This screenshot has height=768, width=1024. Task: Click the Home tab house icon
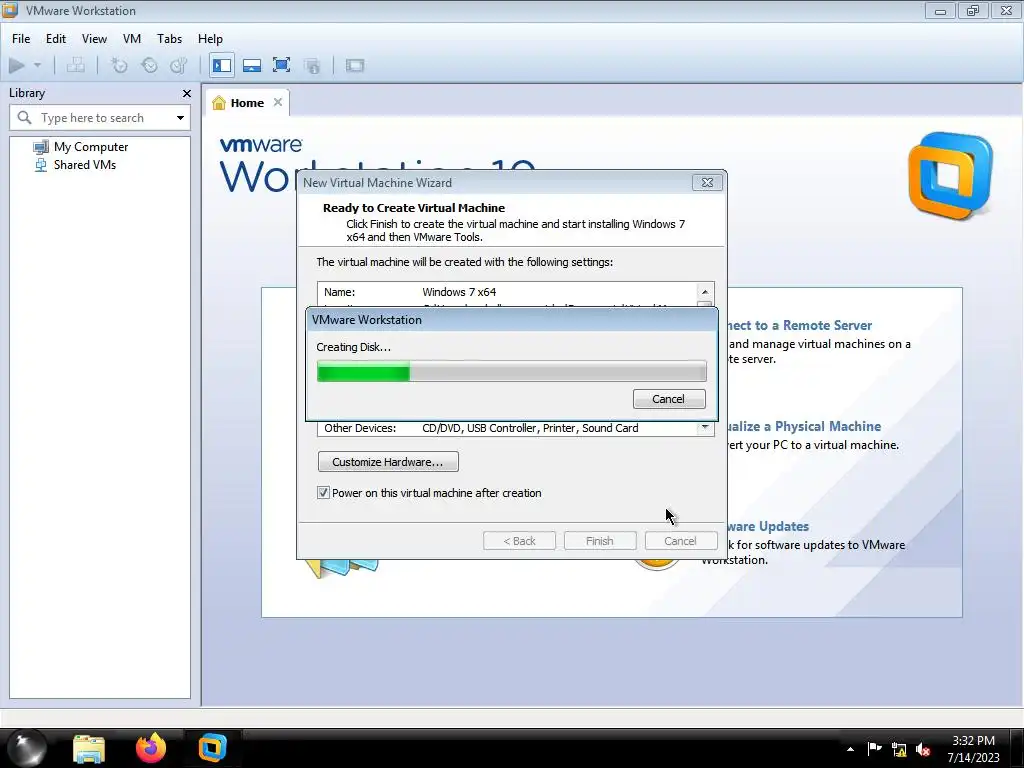(x=219, y=103)
